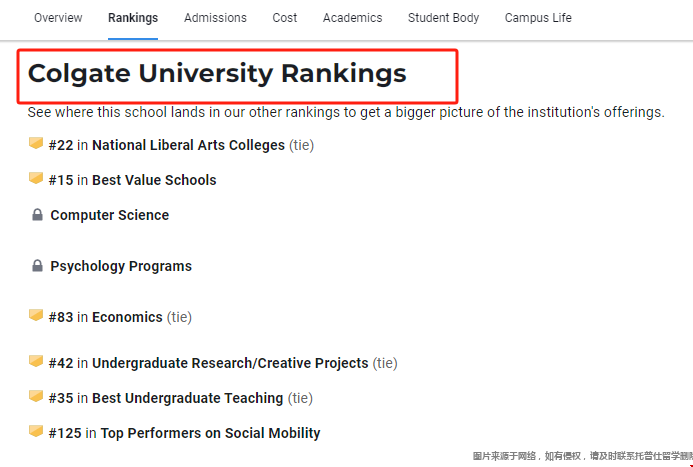Go to the Cost tab
Screen dimensions: 693x467
(285, 18)
